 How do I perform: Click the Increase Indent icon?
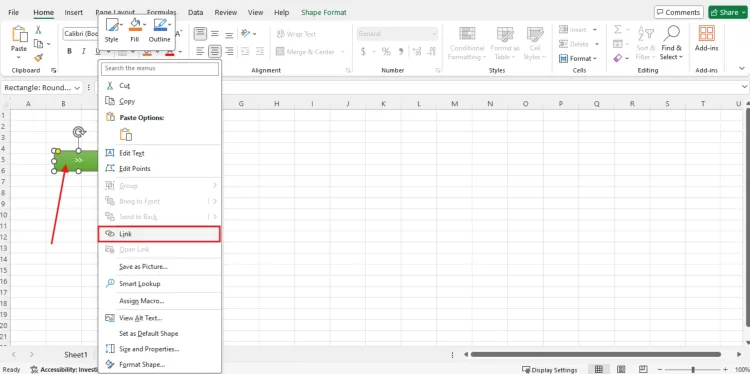(260, 51)
